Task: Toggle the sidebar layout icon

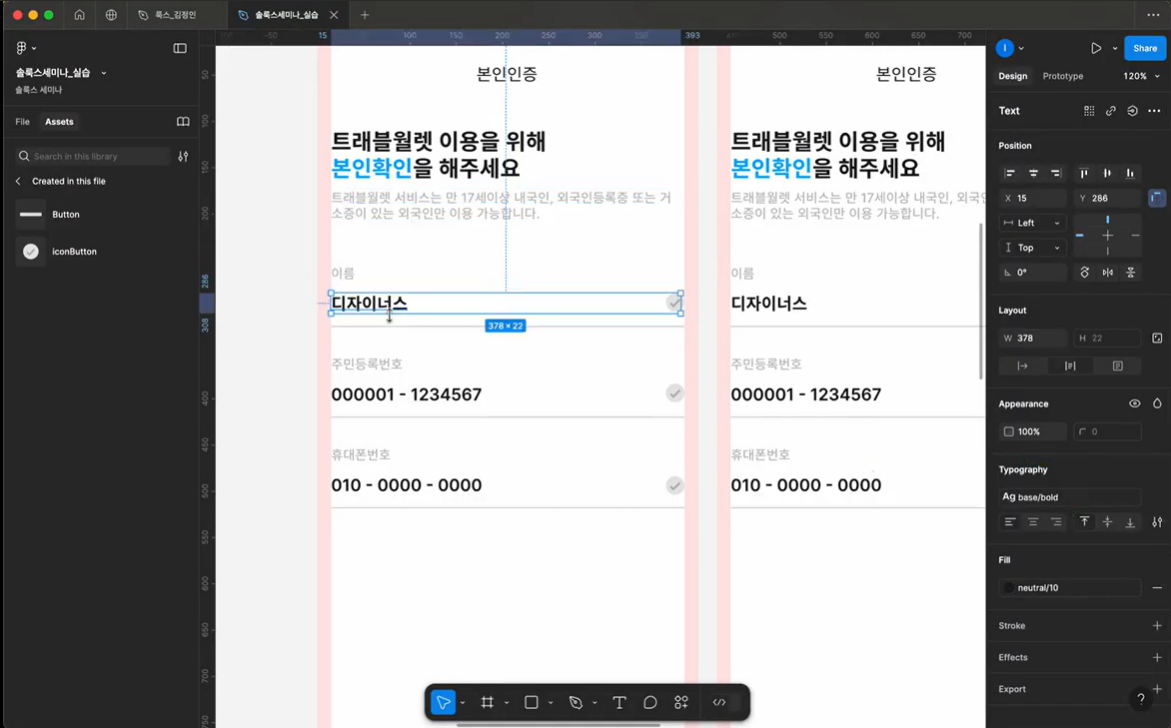Action: click(180, 48)
